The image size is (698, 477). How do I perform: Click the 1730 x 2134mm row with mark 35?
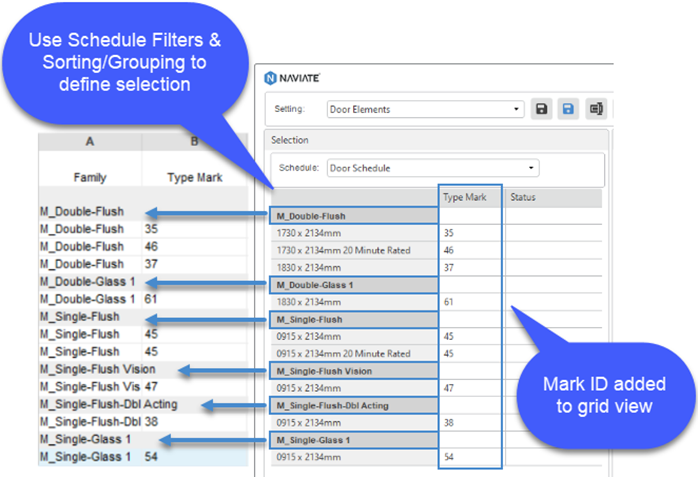[436, 233]
